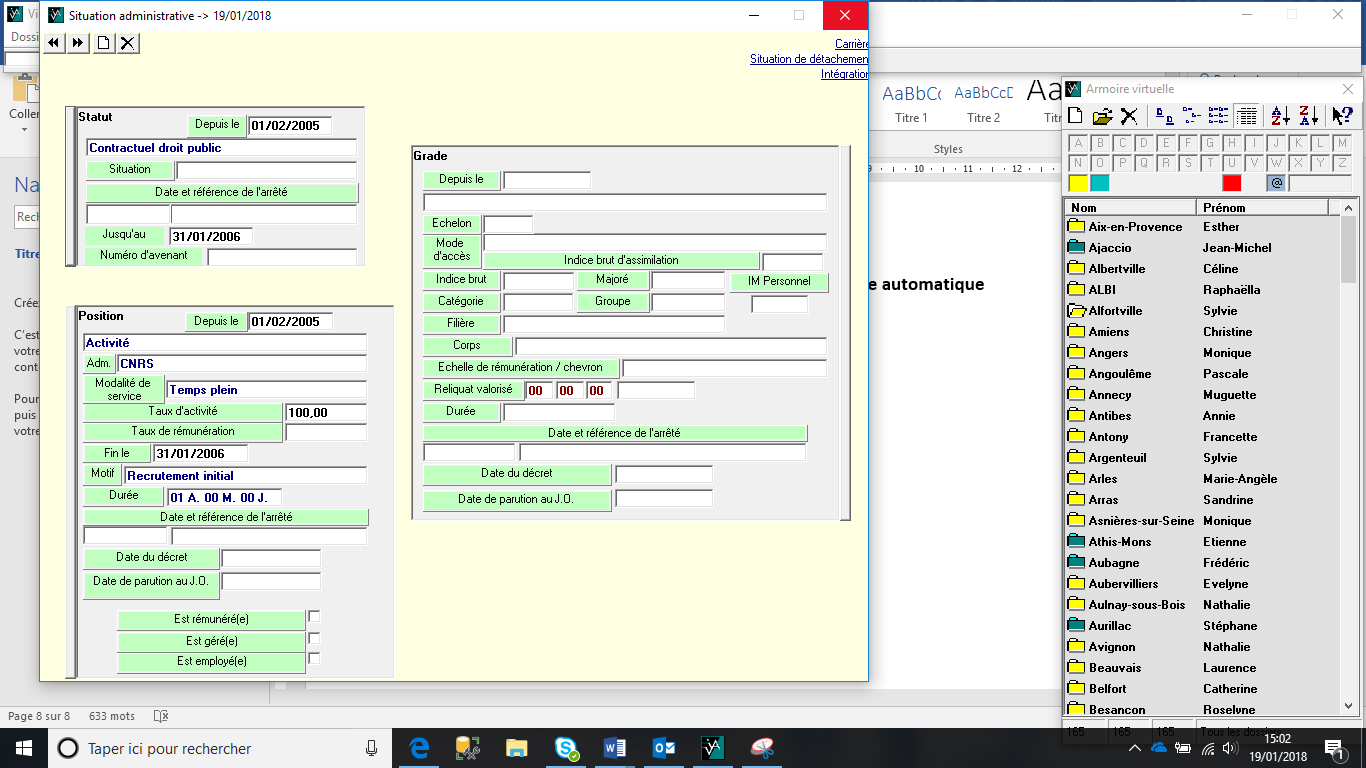Select the yellow folder color filter
This screenshot has height=768, width=1366.
click(x=1078, y=183)
